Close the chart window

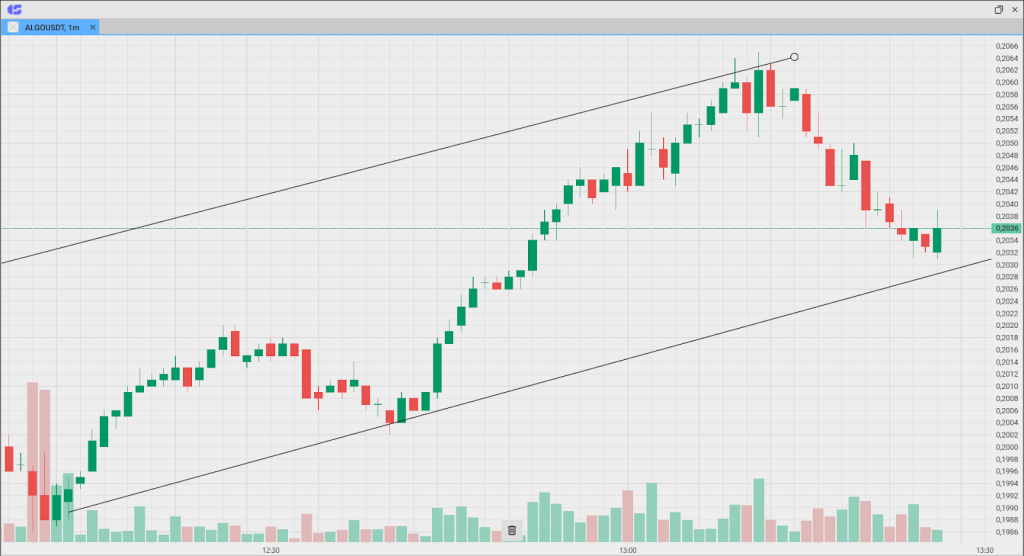(1013, 9)
